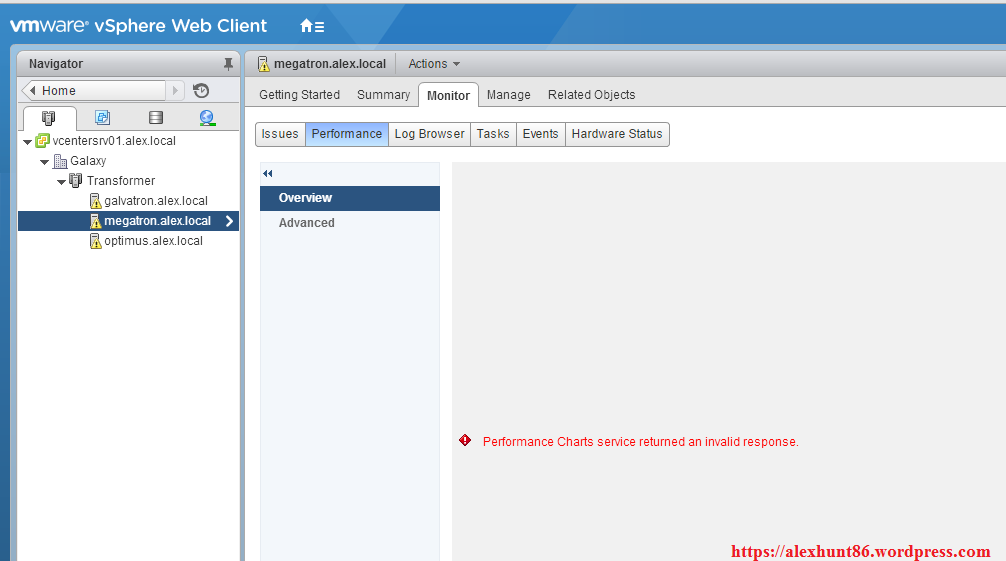Select Advanced performance view
1006x561 pixels.
(x=306, y=223)
